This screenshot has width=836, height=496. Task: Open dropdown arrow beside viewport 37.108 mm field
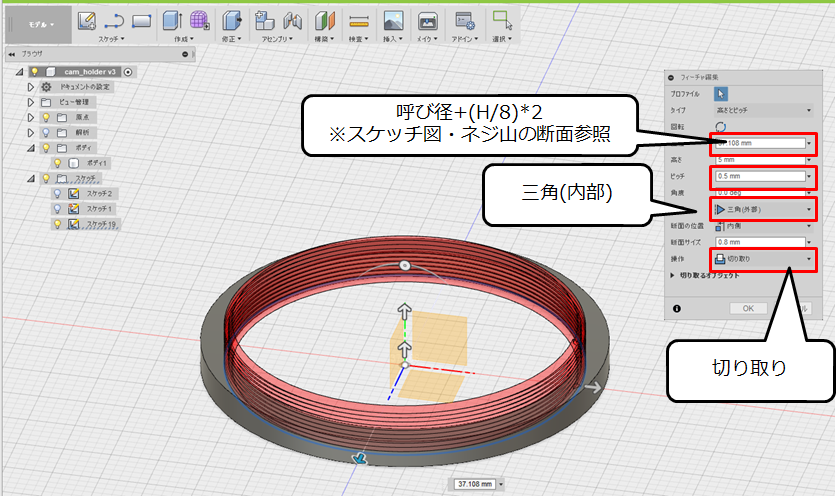pyautogui.click(x=501, y=484)
